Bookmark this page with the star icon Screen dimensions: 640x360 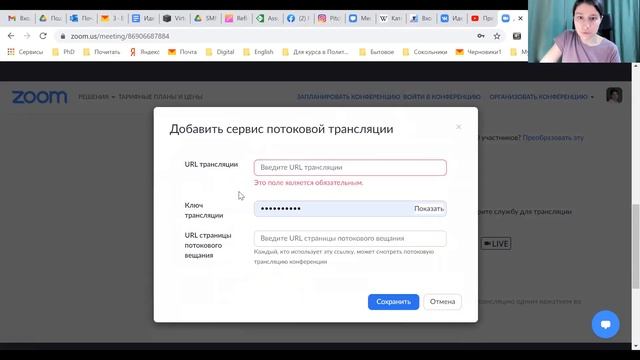(x=497, y=36)
